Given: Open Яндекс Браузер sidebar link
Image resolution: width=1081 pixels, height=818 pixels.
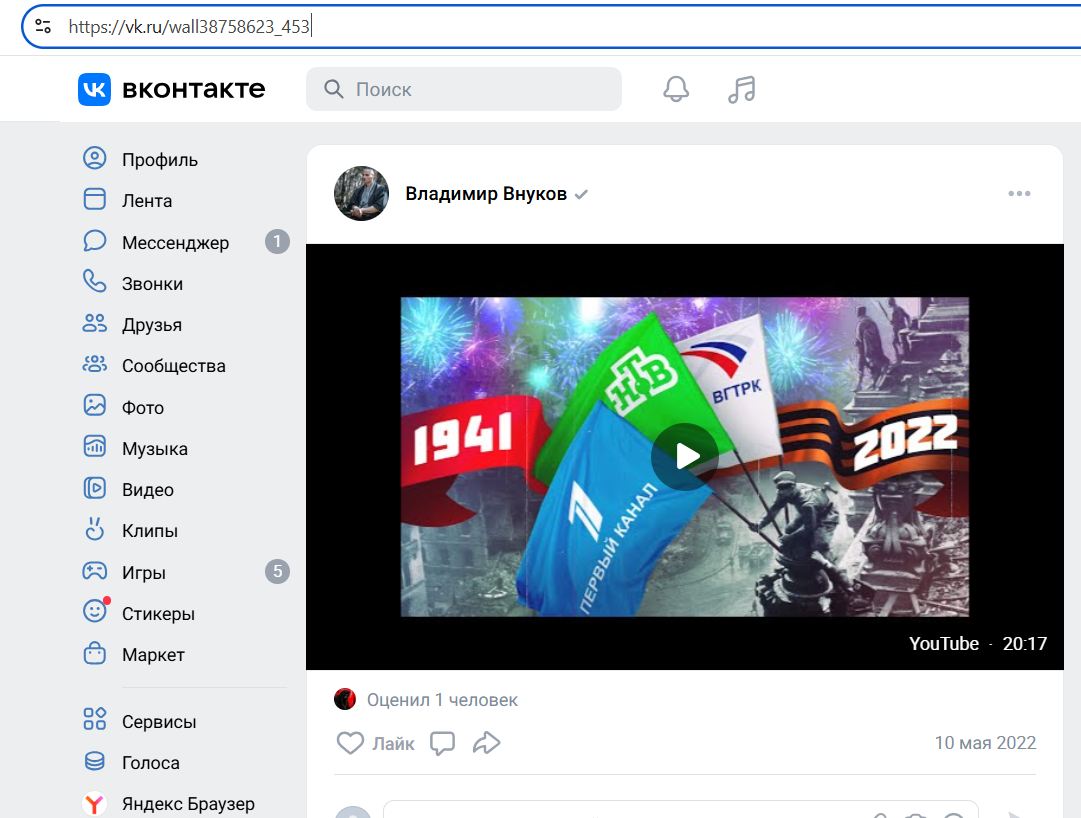Looking at the screenshot, I should tap(188, 804).
